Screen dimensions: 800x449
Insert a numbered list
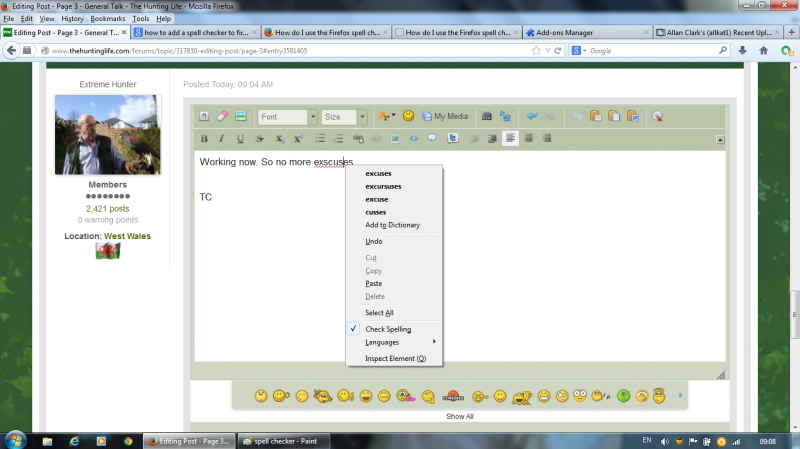[338, 138]
